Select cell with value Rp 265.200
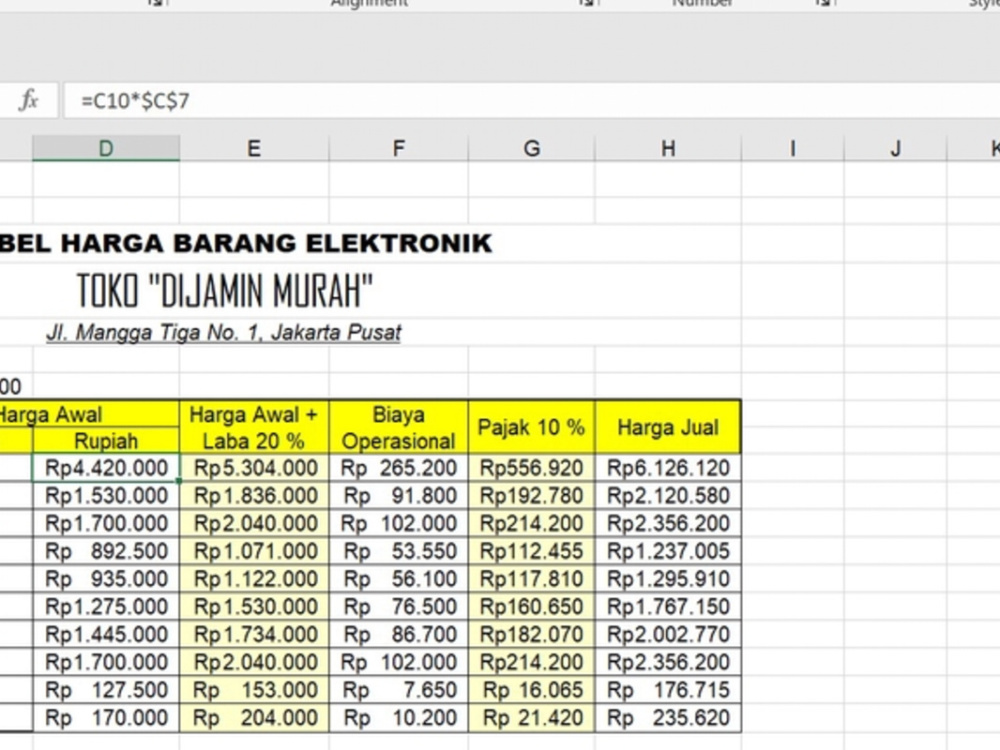 [399, 468]
